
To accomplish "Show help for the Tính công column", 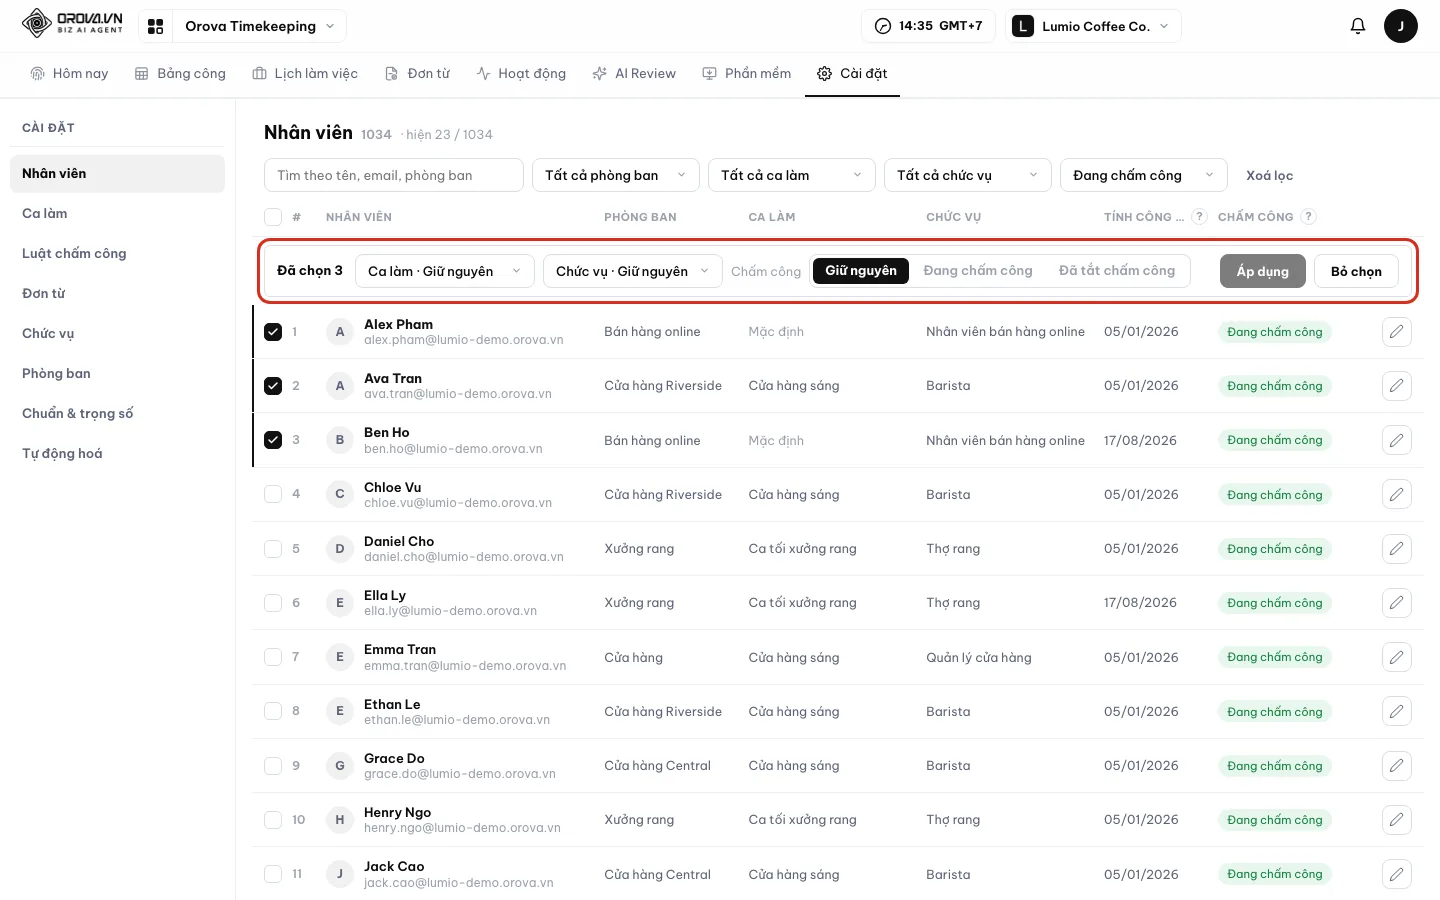I will [x=1200, y=216].
